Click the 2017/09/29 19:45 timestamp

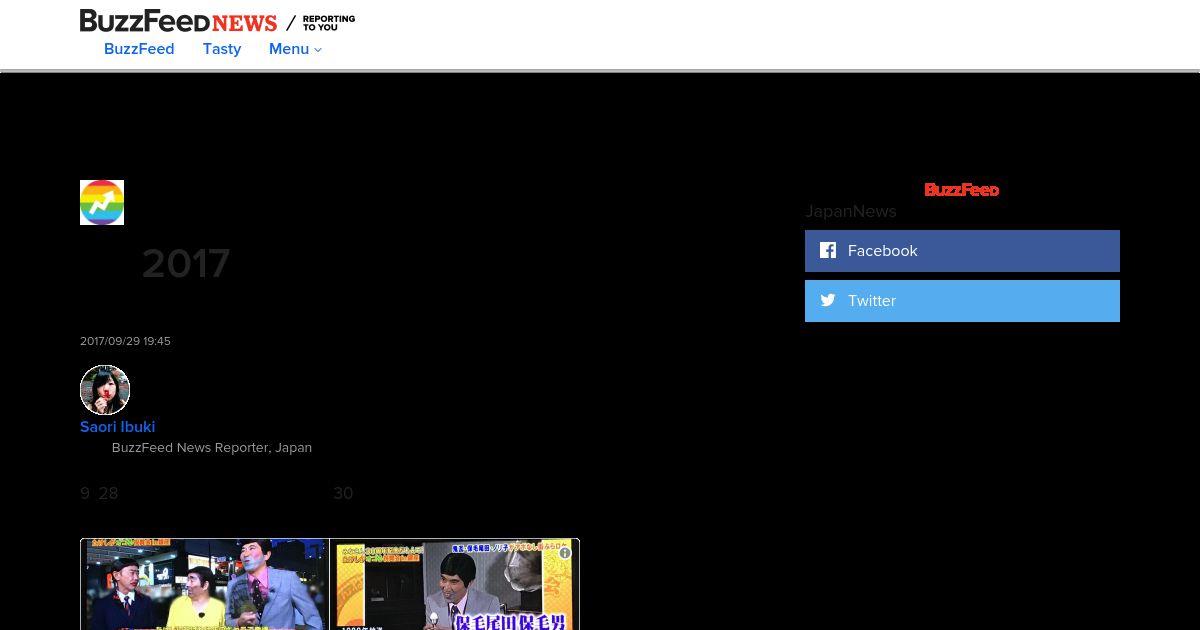125,341
